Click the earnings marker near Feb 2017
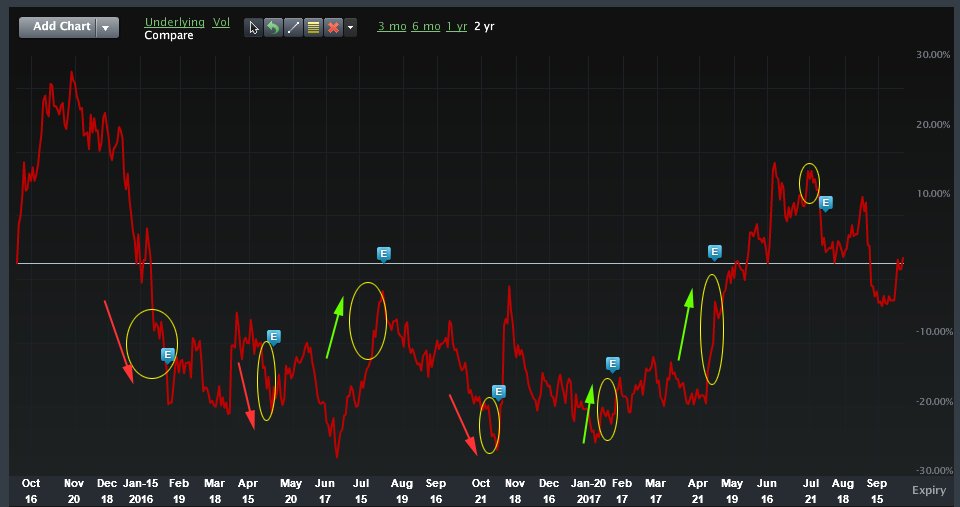 point(612,365)
